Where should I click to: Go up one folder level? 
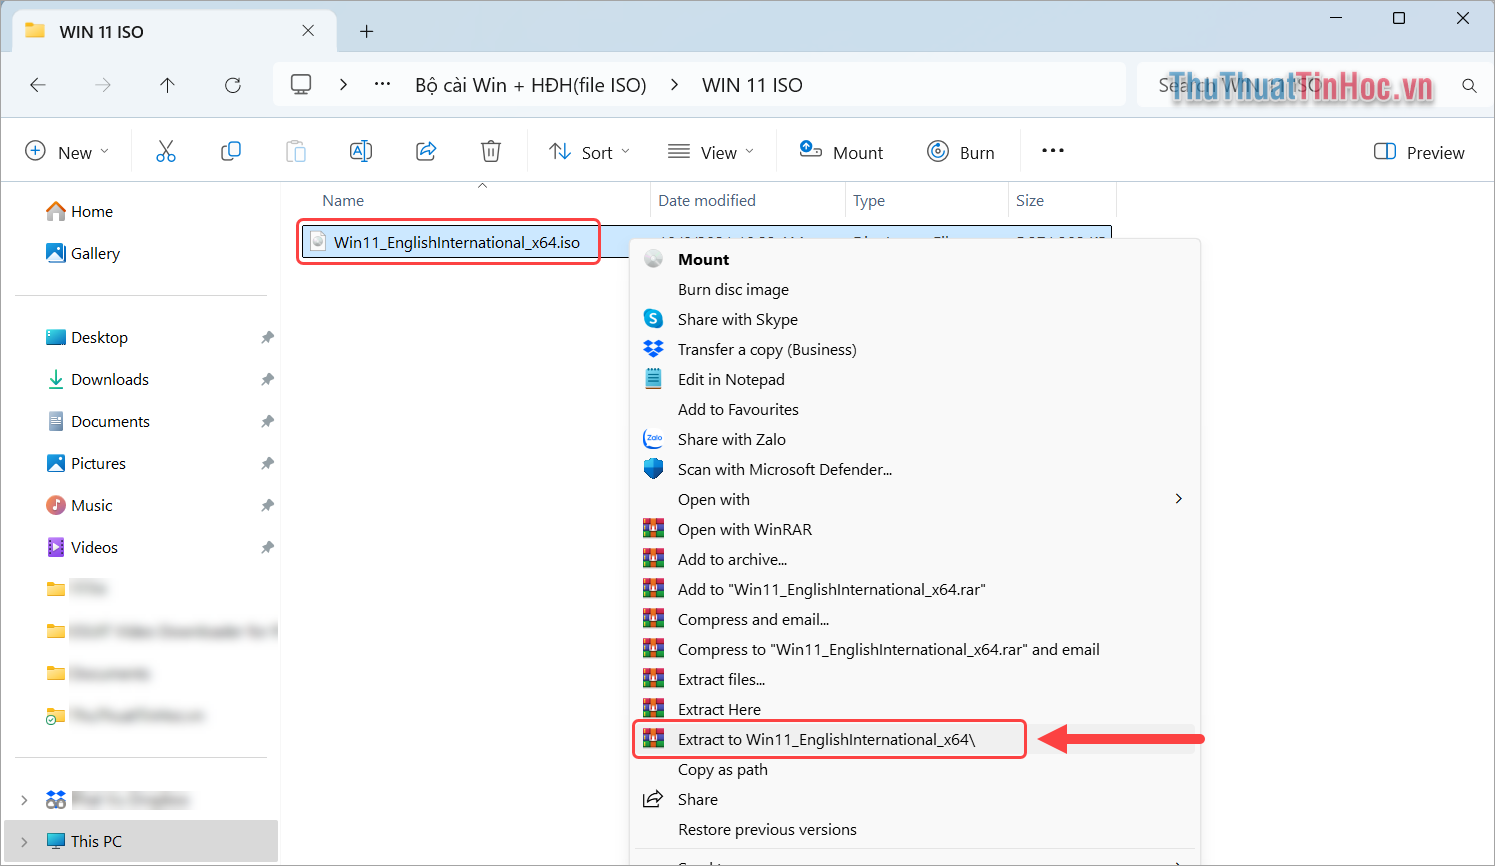167,85
